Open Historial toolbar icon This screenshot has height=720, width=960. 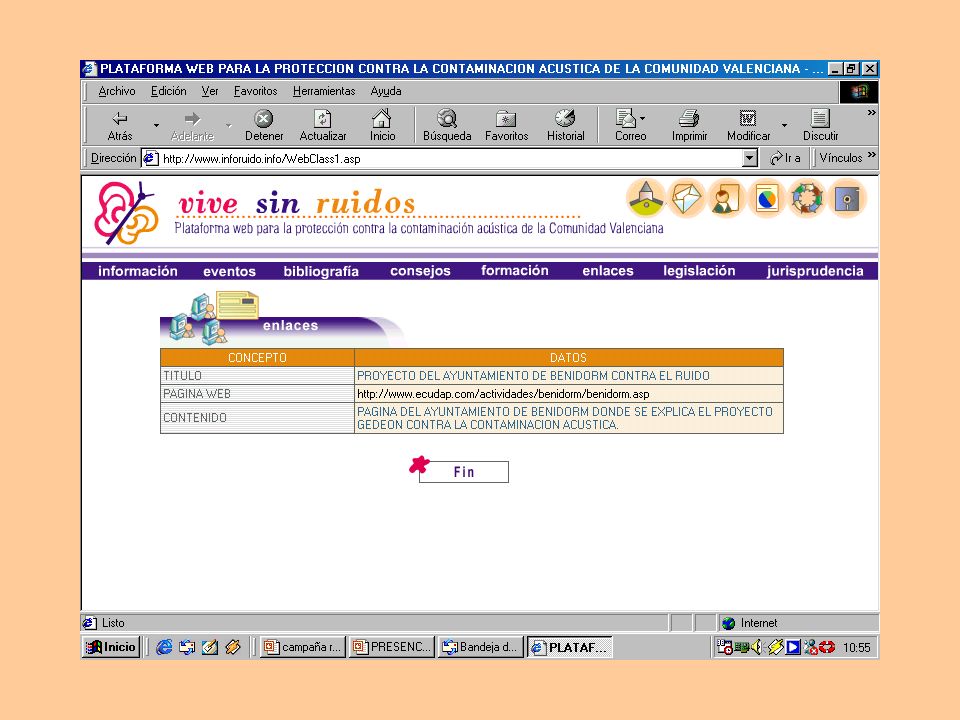pos(565,118)
